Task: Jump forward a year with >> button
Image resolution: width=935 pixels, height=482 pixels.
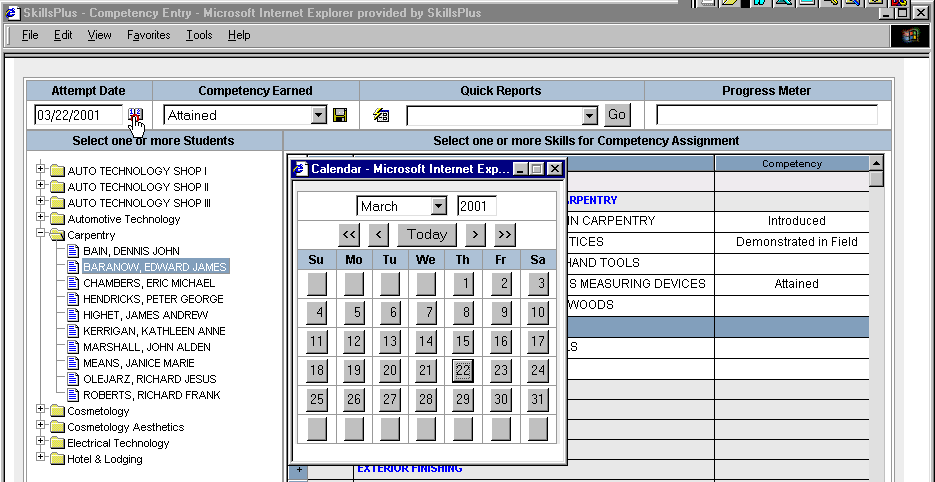Action: coord(504,234)
